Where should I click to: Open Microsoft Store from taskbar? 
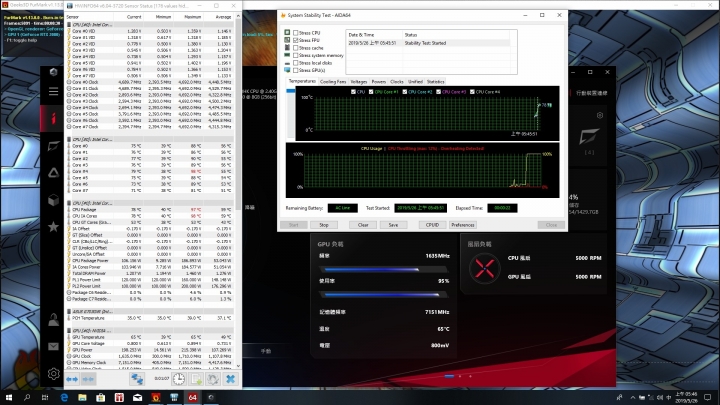[x=101, y=397]
